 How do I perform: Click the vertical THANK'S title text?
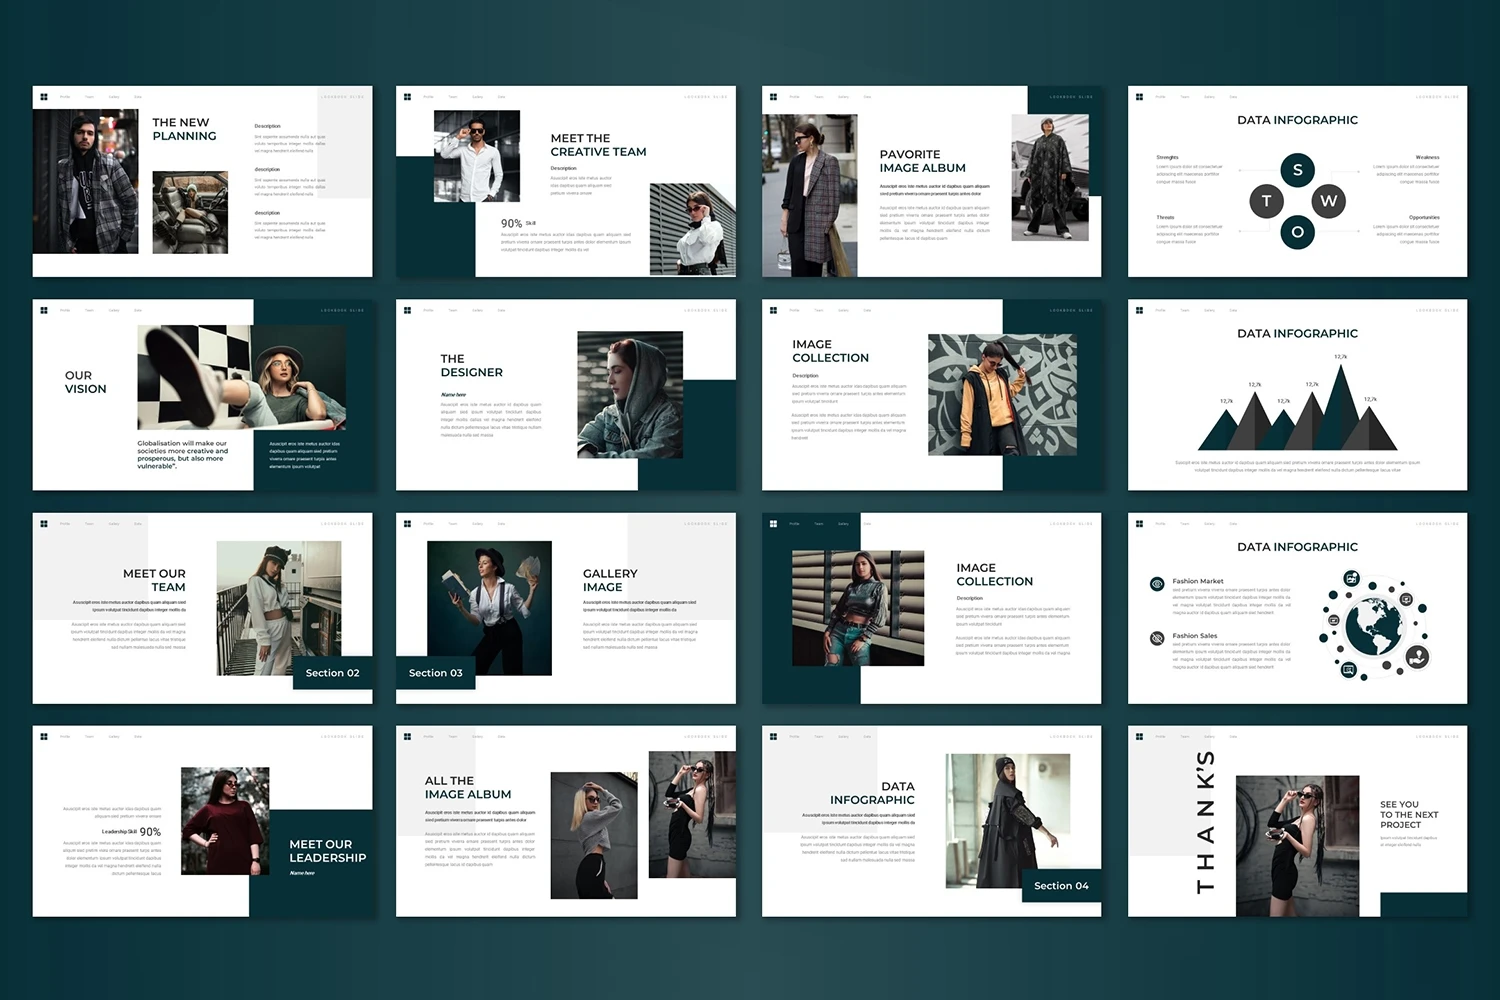[x=1206, y=821]
